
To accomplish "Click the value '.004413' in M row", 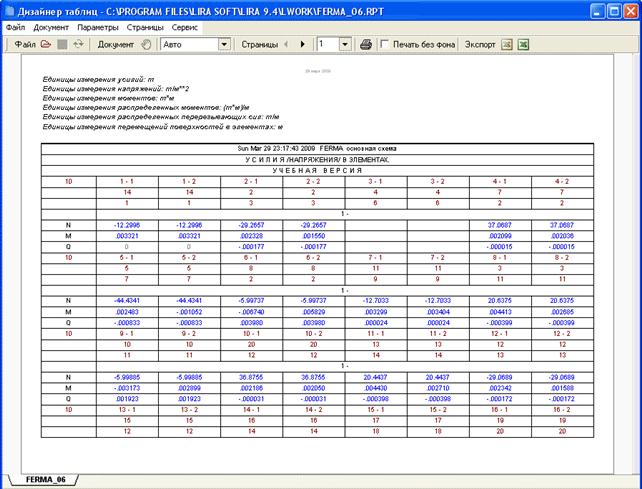I will (500, 312).
